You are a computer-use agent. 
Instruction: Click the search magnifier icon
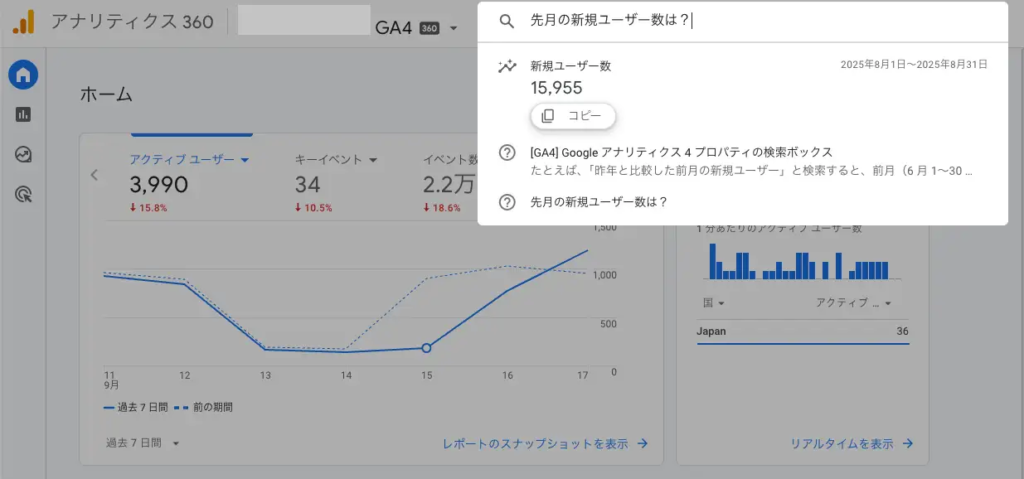(x=507, y=21)
